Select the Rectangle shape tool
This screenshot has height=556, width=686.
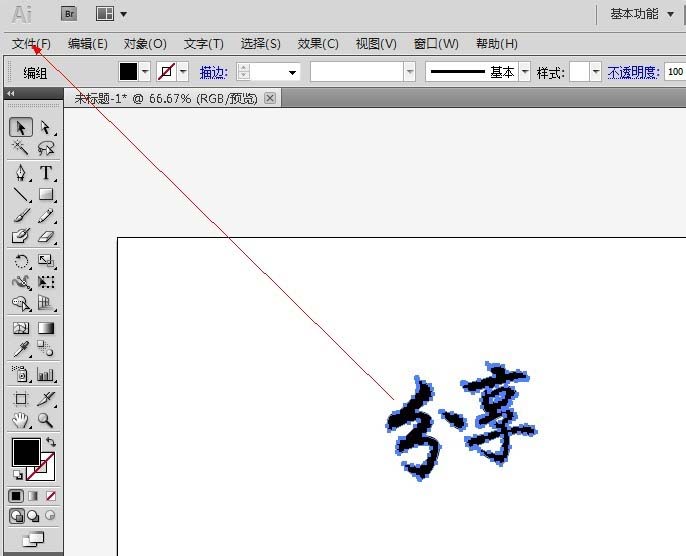(45, 195)
